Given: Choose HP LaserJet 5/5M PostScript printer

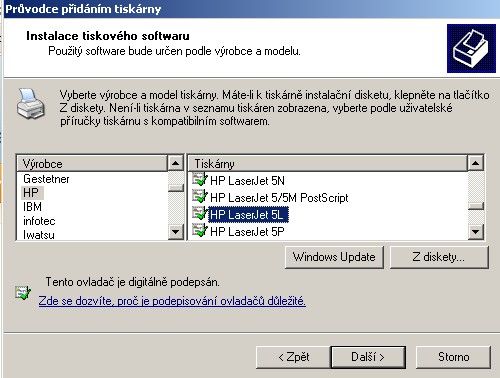Looking at the screenshot, I should tap(279, 198).
